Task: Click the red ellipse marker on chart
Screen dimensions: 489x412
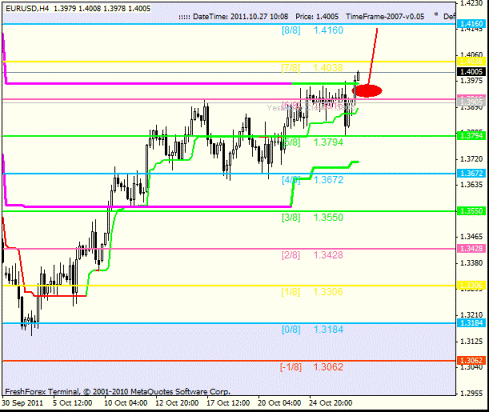Action: pyautogui.click(x=367, y=91)
